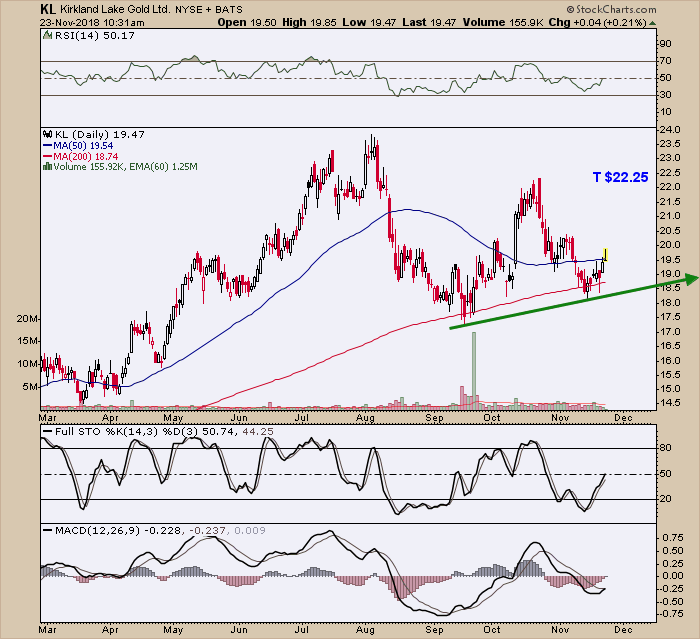Click the green up-triangle change indicator

(652, 23)
